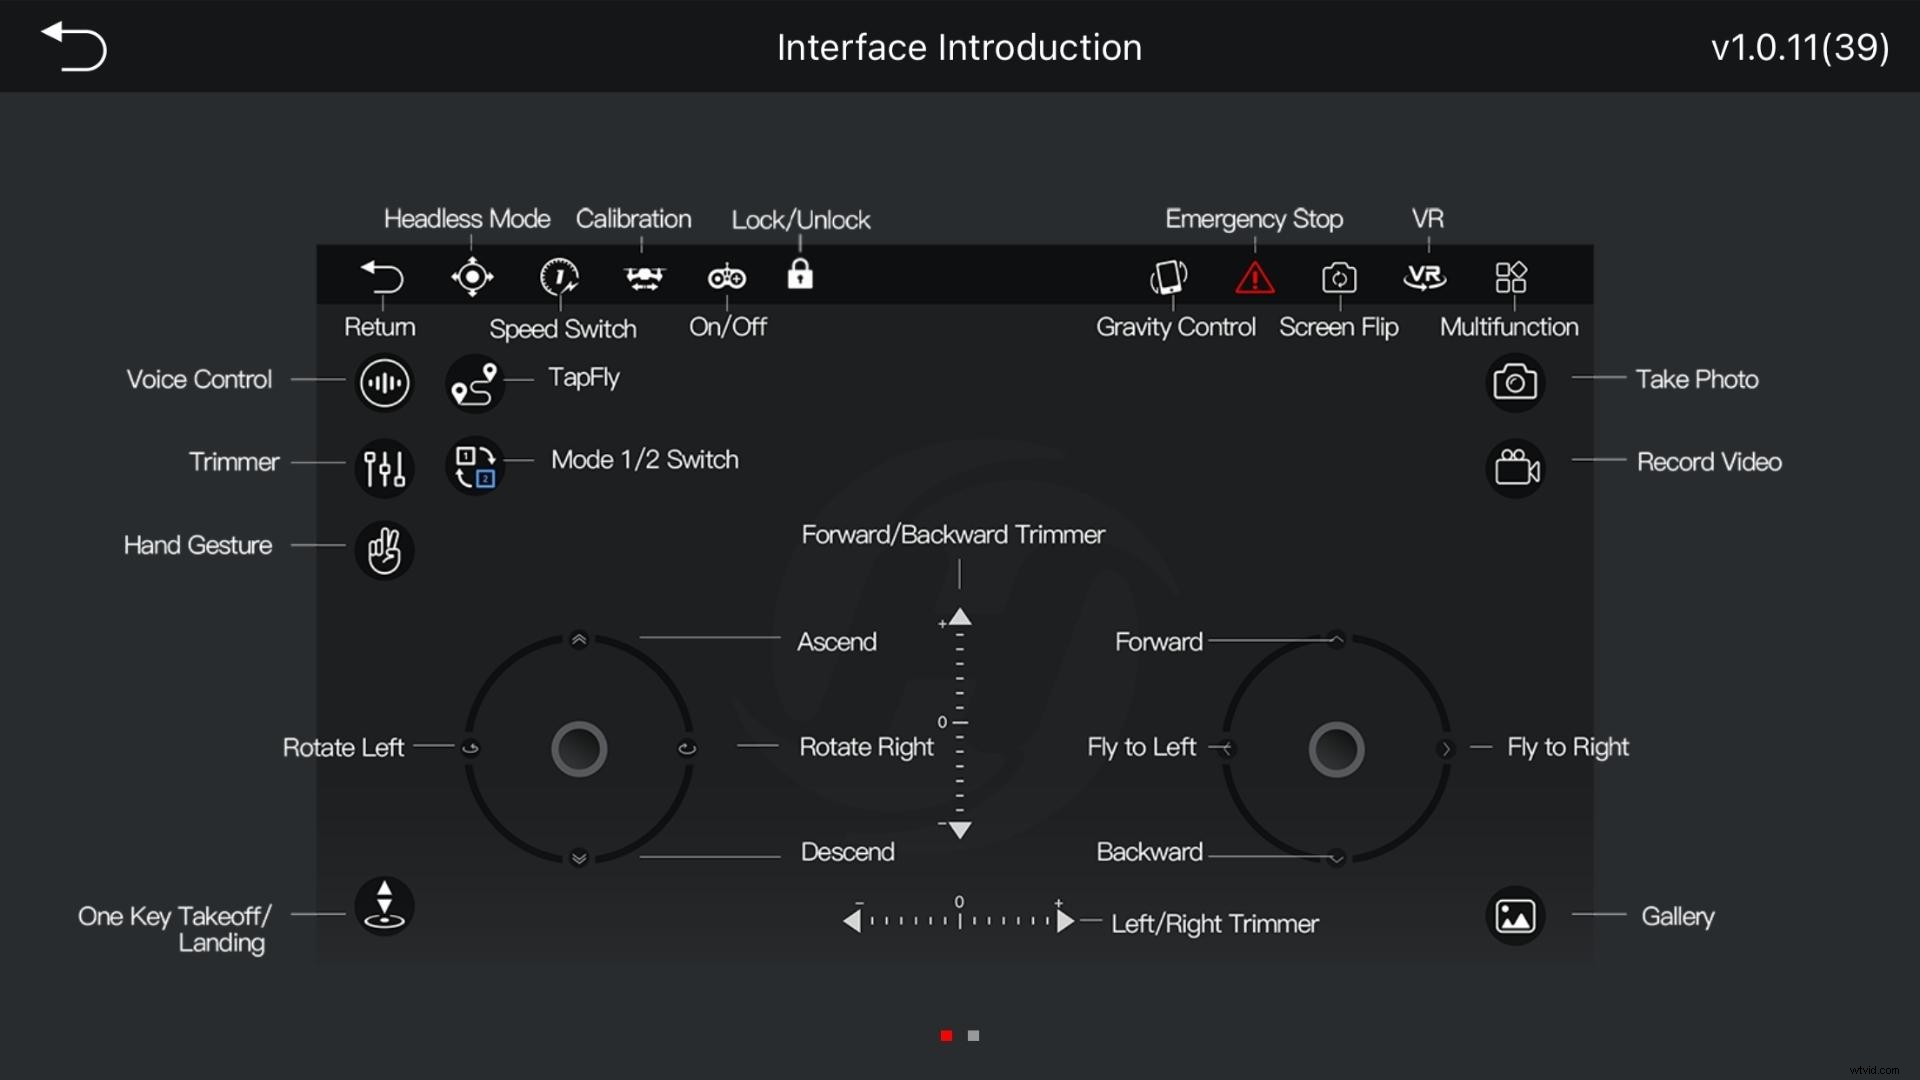1920x1080 pixels.
Task: Activate the TapFly feature
Action: [475, 382]
